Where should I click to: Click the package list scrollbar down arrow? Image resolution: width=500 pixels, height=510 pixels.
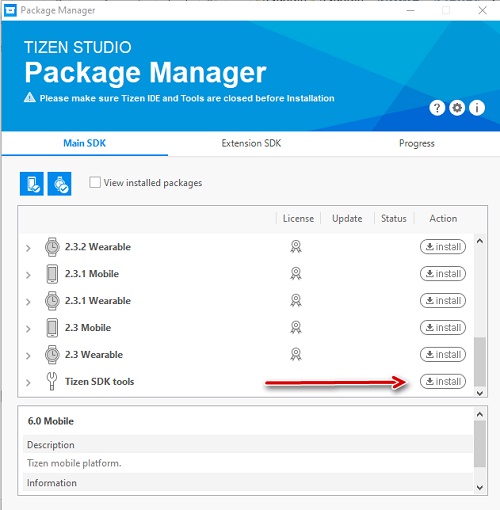480,393
